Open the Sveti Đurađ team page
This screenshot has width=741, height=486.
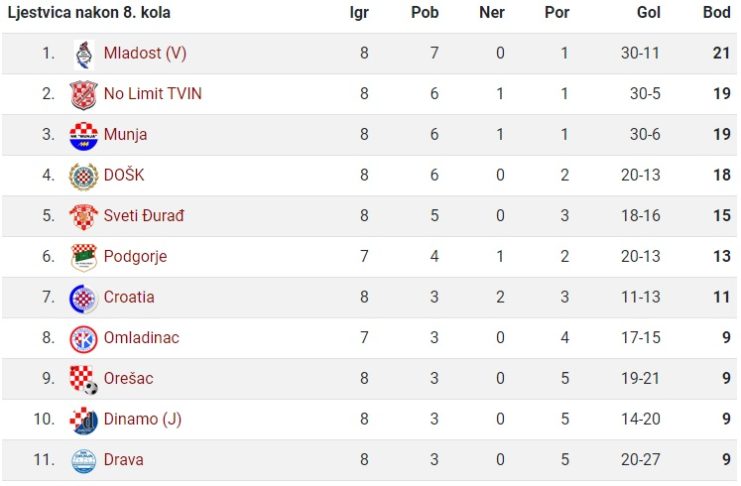click(144, 216)
